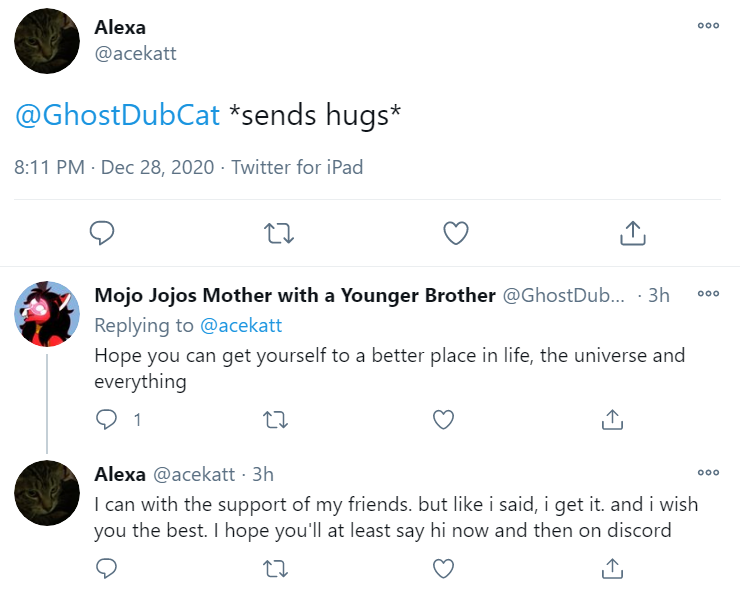Viewport: 740px width, 592px height.
Task: Like the "better place in life" reply
Action: click(x=443, y=420)
